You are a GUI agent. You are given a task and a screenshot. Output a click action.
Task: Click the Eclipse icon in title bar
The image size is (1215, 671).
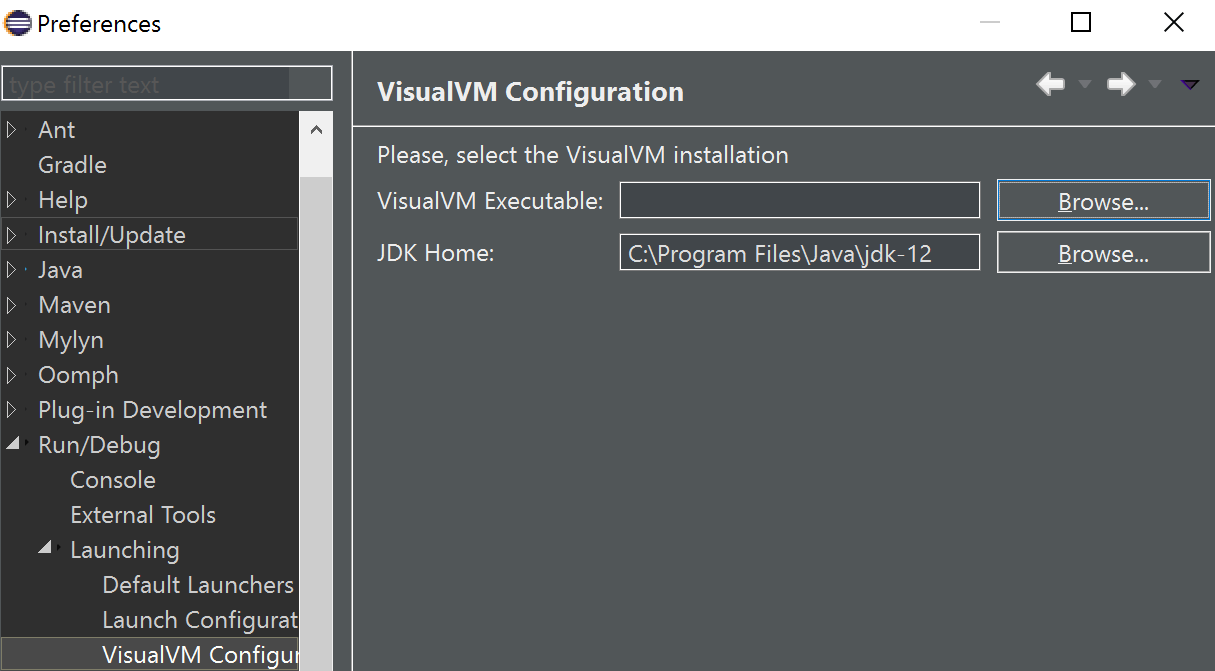(x=17, y=22)
